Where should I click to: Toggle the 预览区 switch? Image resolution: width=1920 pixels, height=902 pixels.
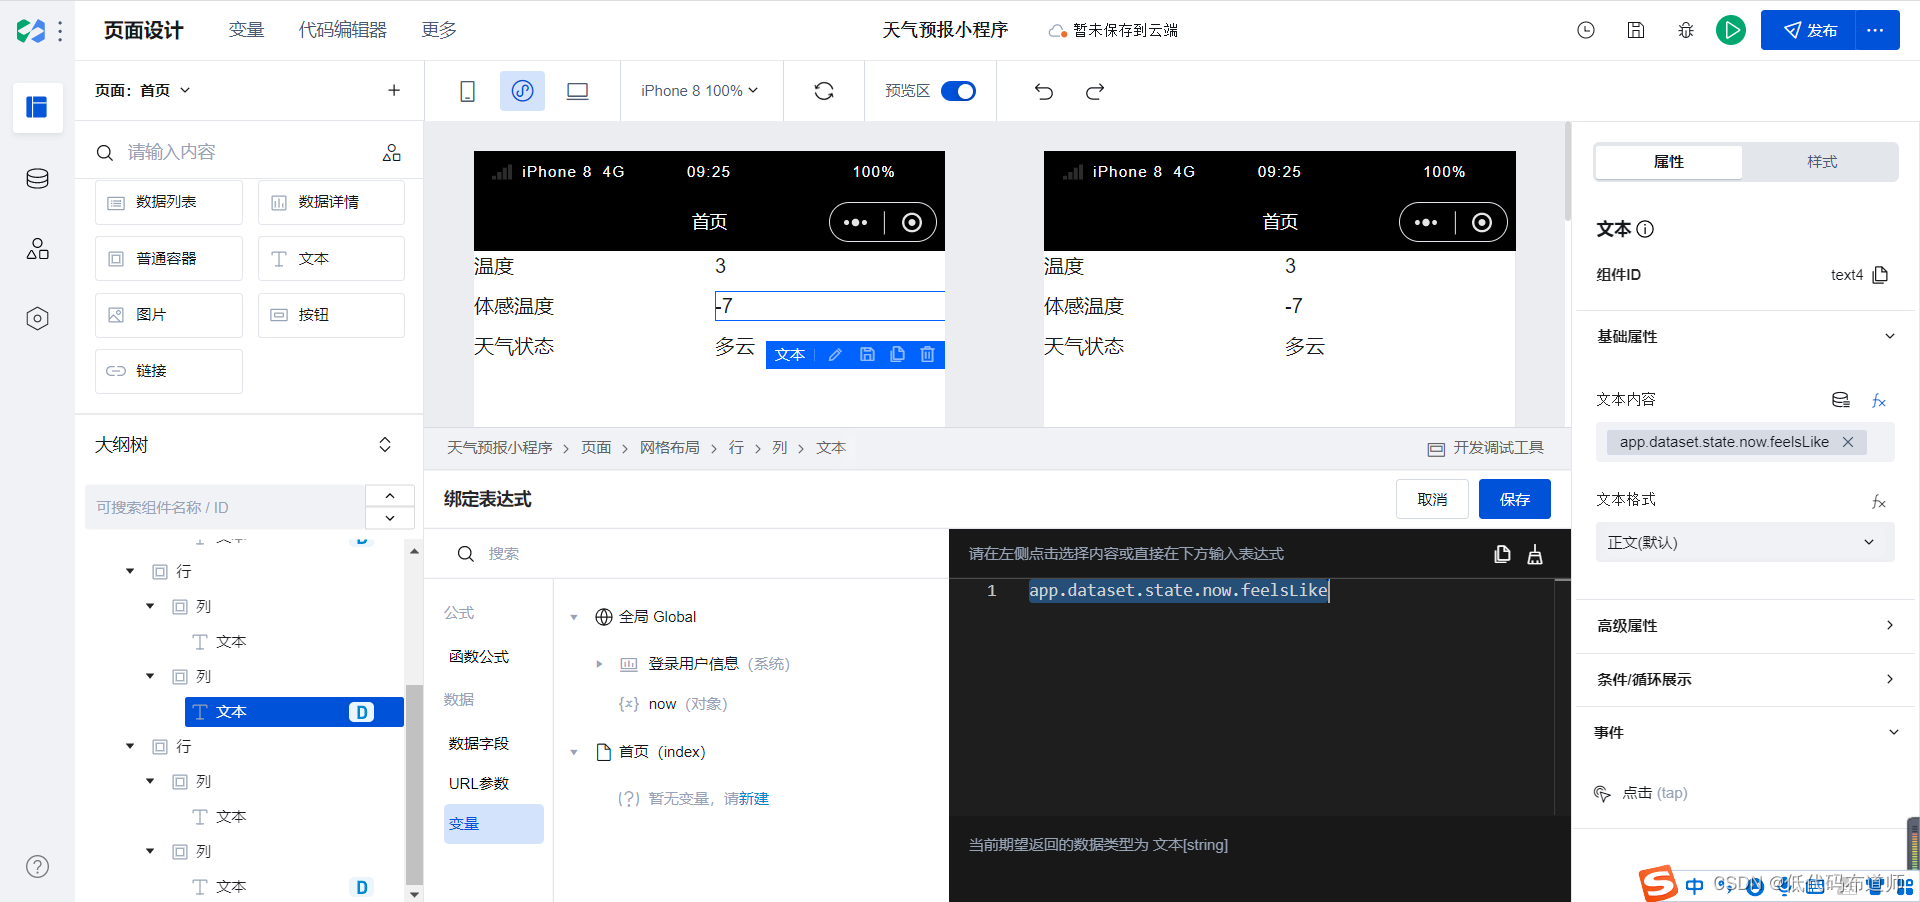point(958,91)
